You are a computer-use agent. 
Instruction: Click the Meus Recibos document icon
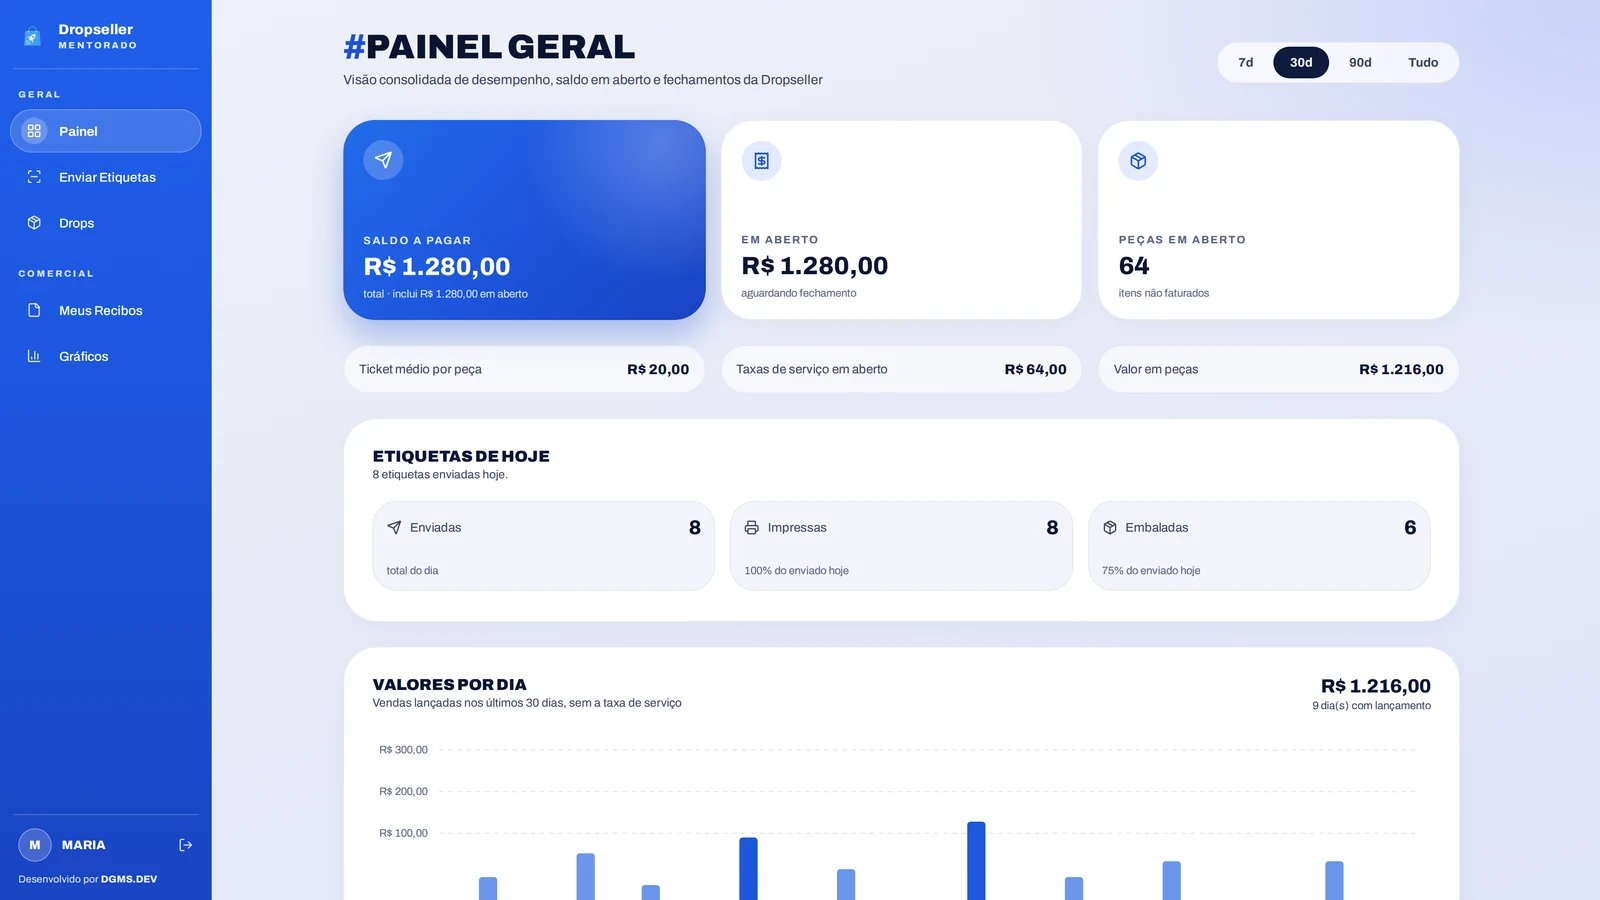(34, 310)
